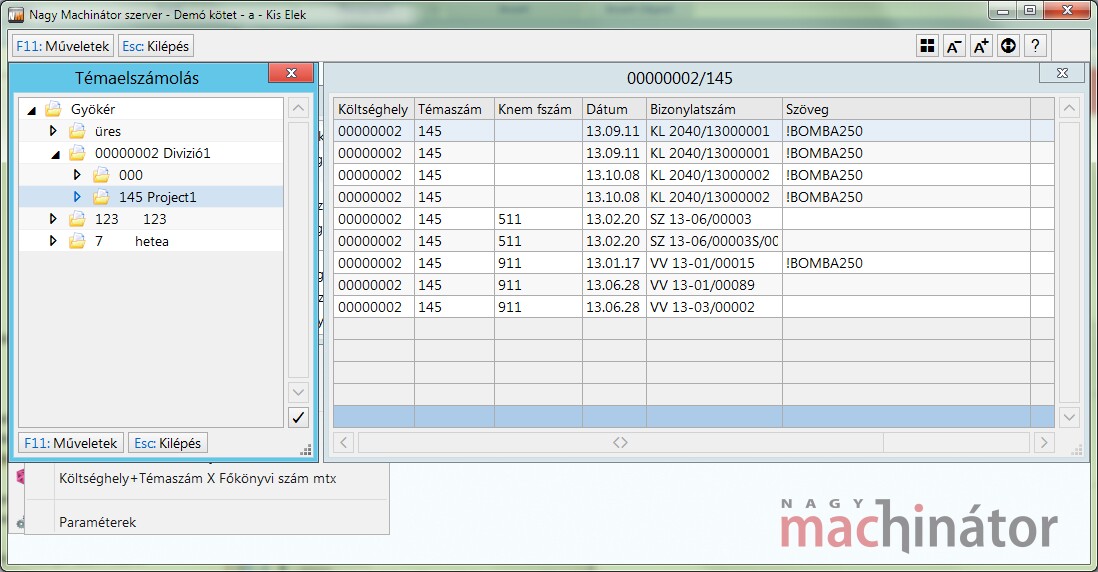1098x572 pixels.
Task: Click date cell 13.01.17
Action: 613,263
